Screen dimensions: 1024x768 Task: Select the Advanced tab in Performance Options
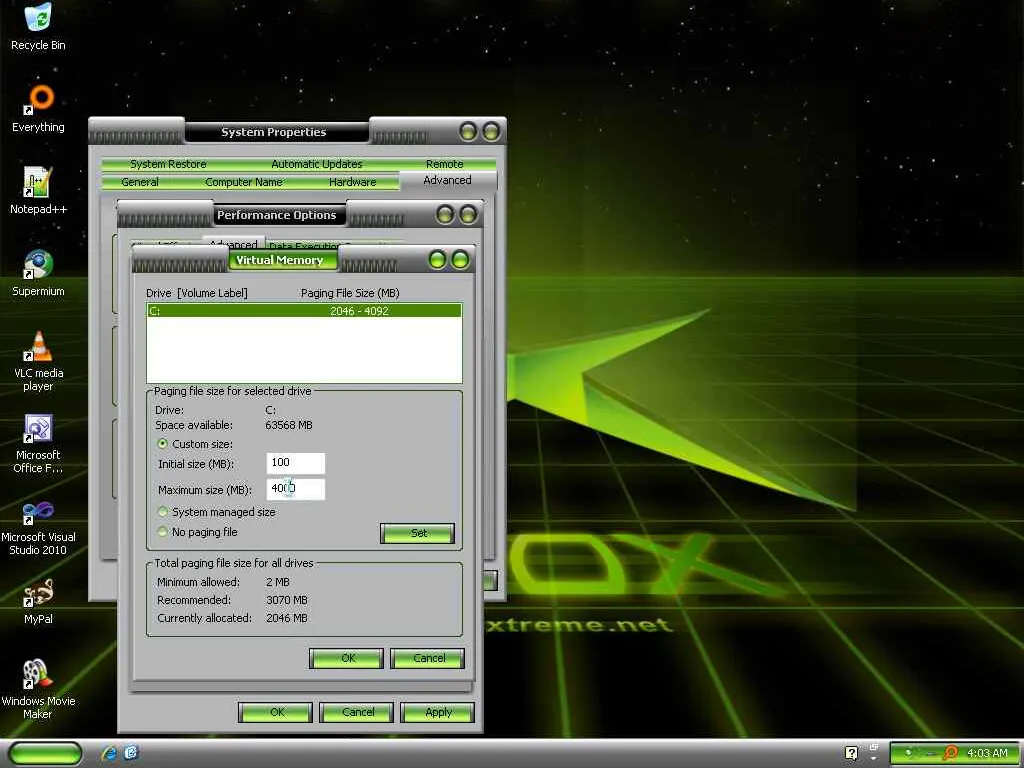[233, 244]
